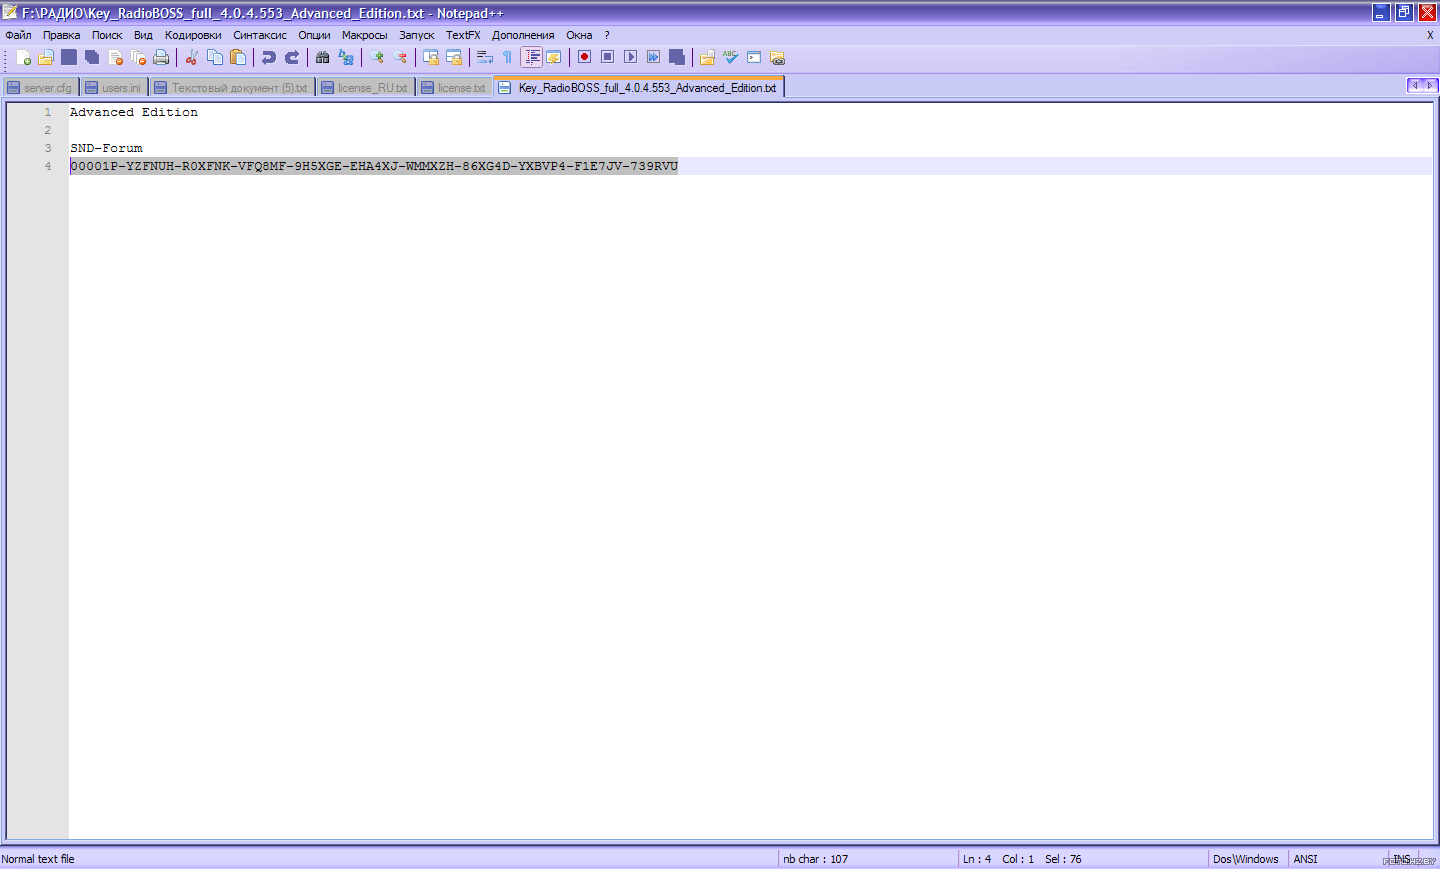The width and height of the screenshot is (1440, 869).
Task: Switch to the server.cfg tab
Action: [41, 88]
